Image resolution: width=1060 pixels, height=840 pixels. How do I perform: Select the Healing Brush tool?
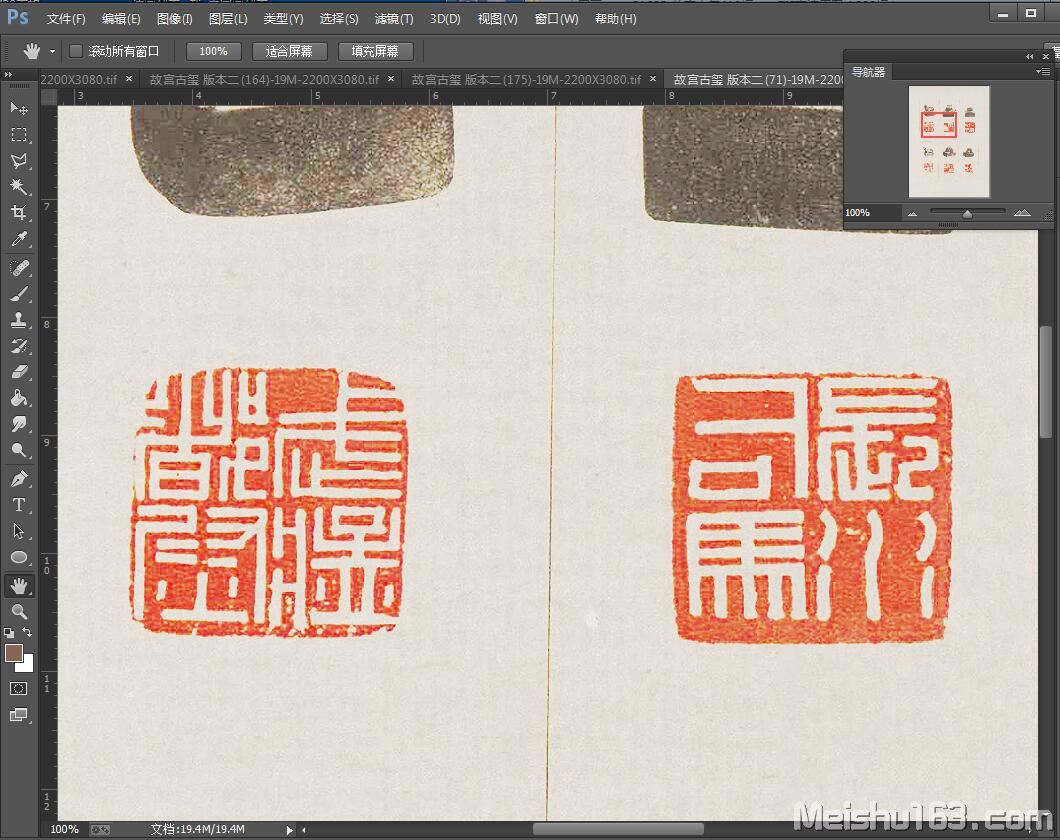click(19, 268)
